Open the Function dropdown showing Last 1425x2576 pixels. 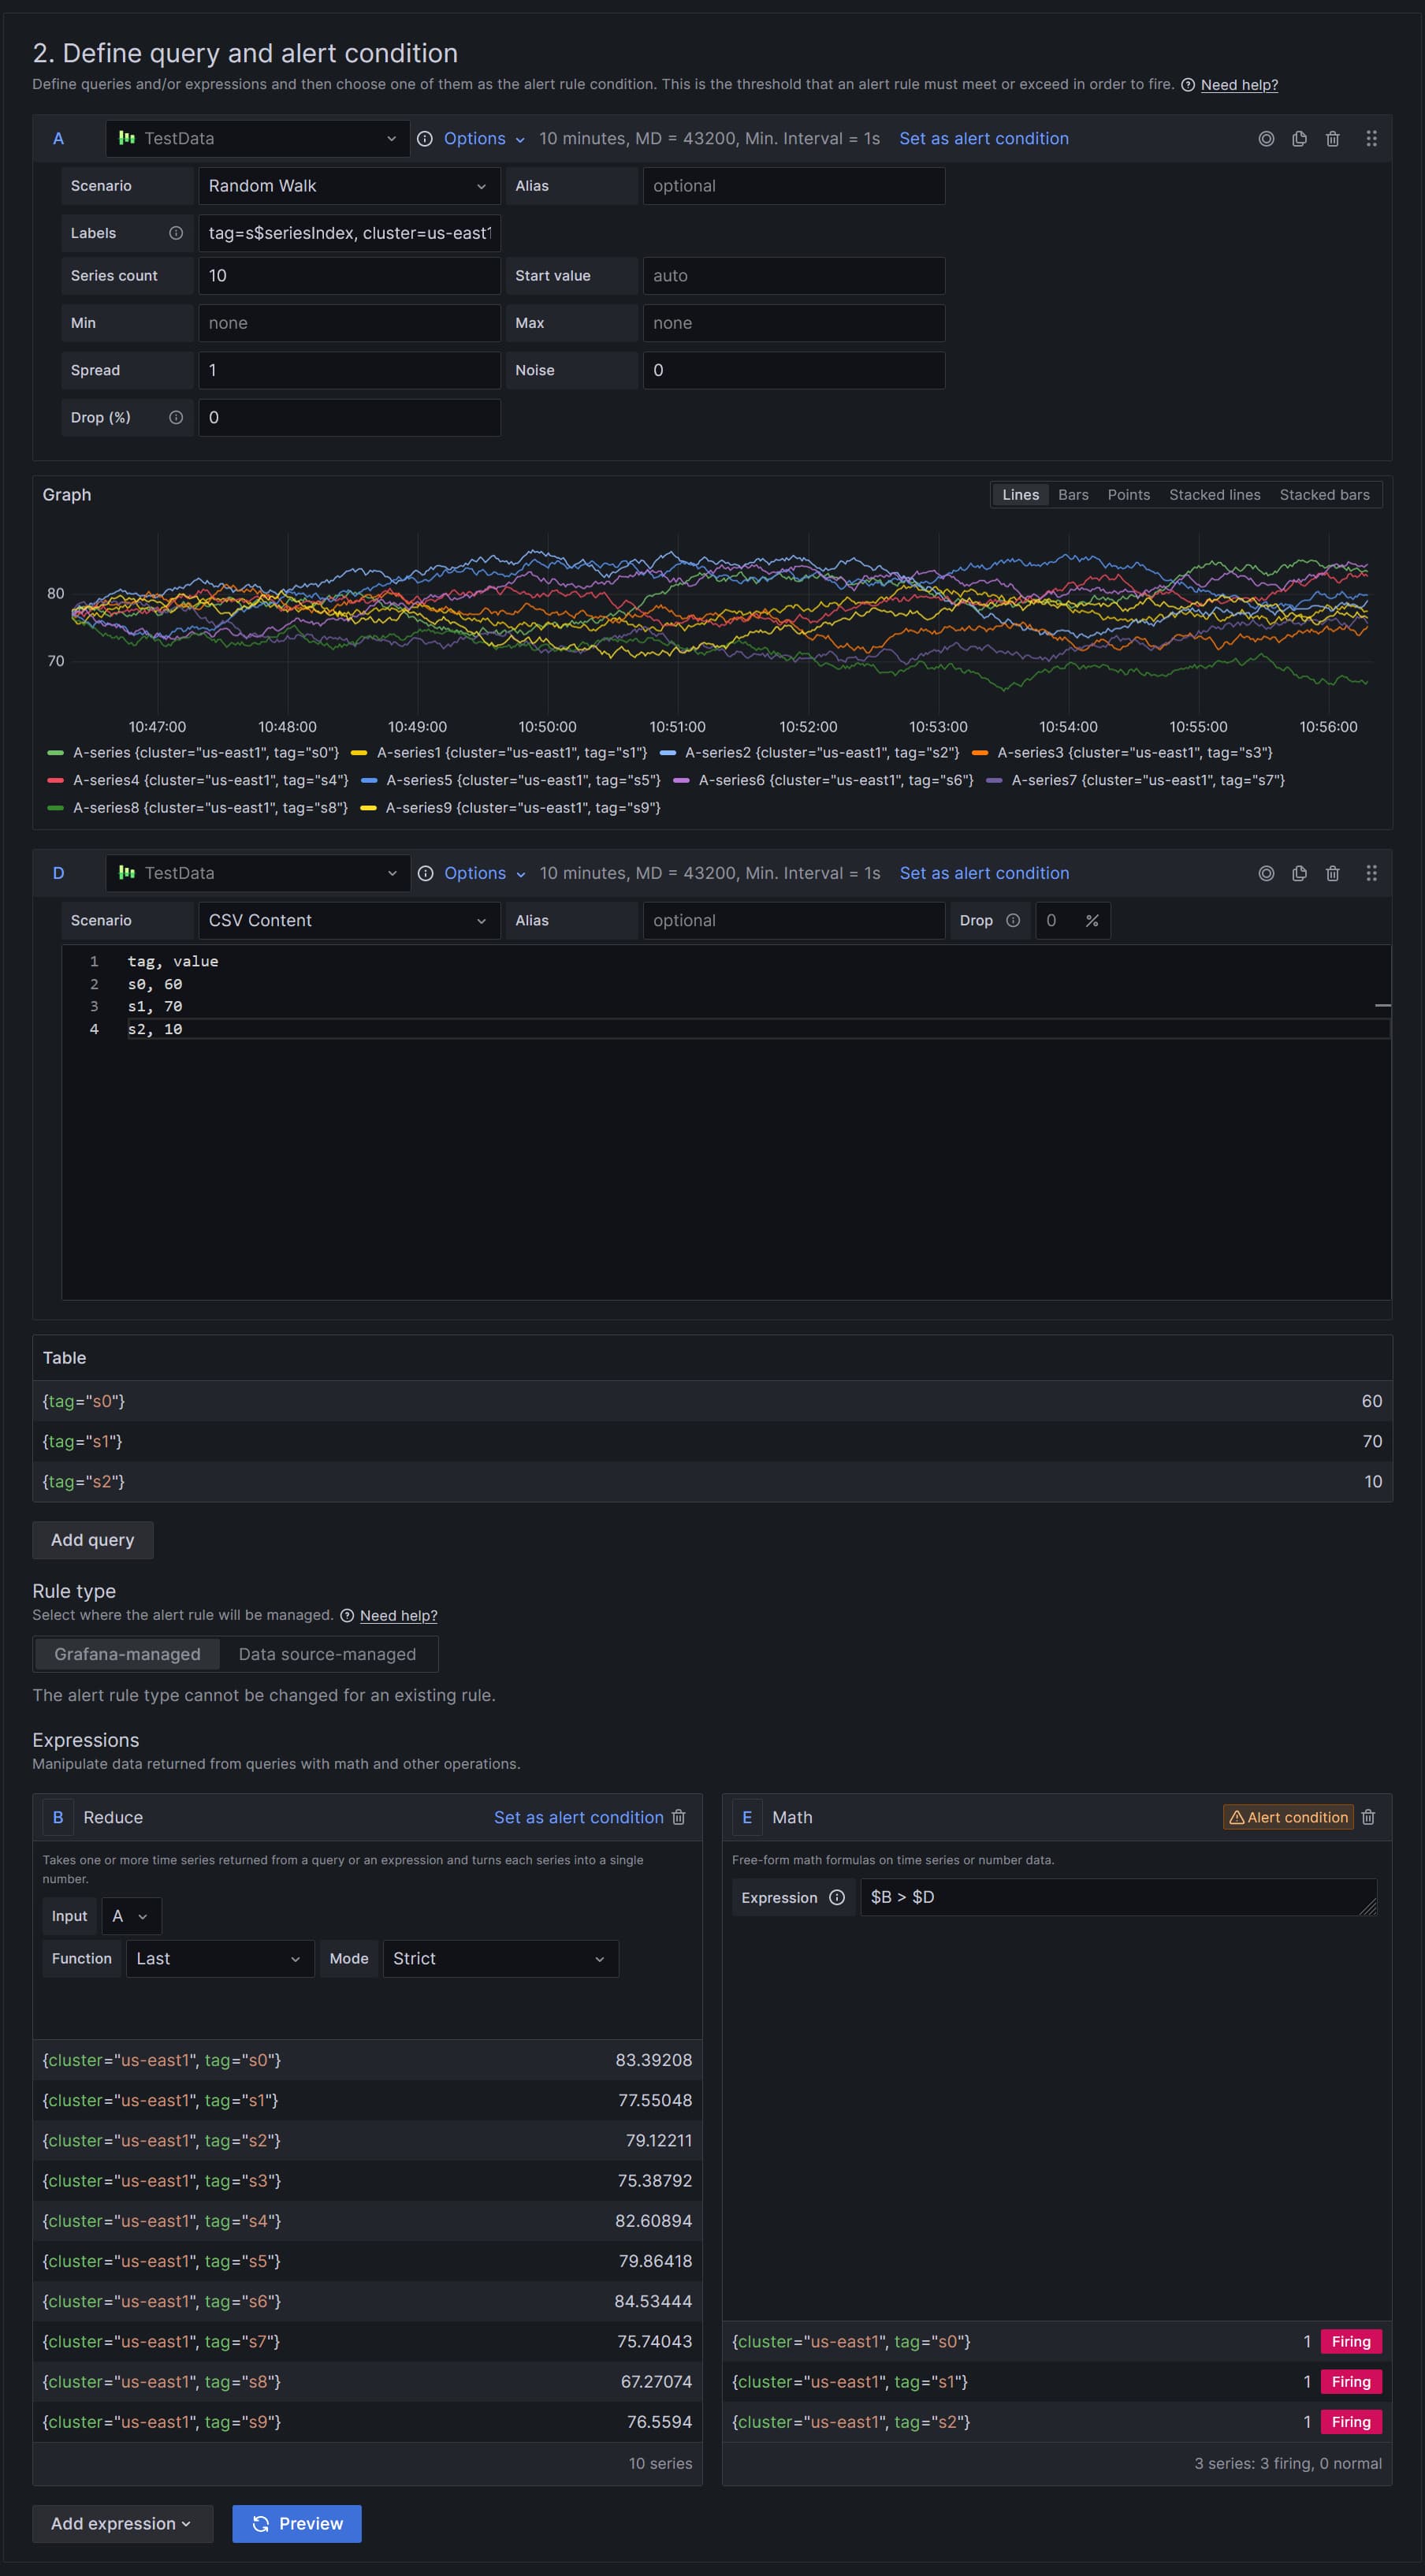(x=220, y=1959)
